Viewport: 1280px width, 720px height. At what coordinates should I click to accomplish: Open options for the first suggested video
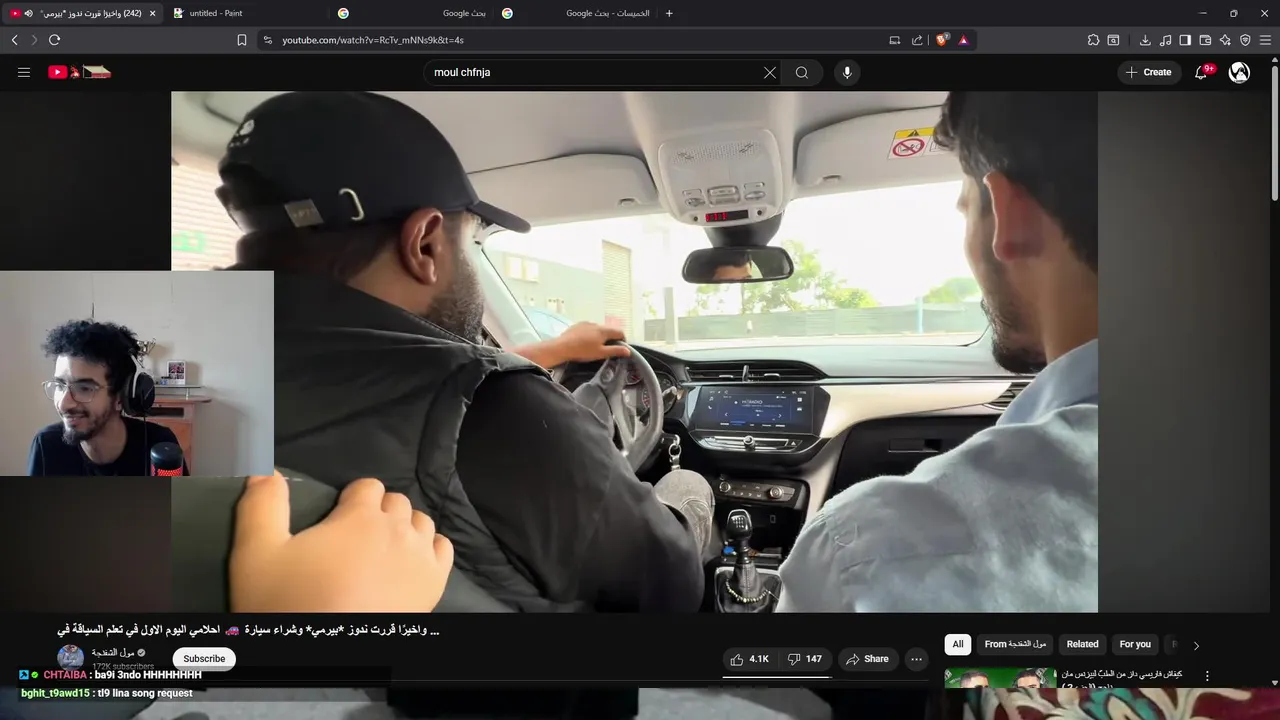[1207, 676]
